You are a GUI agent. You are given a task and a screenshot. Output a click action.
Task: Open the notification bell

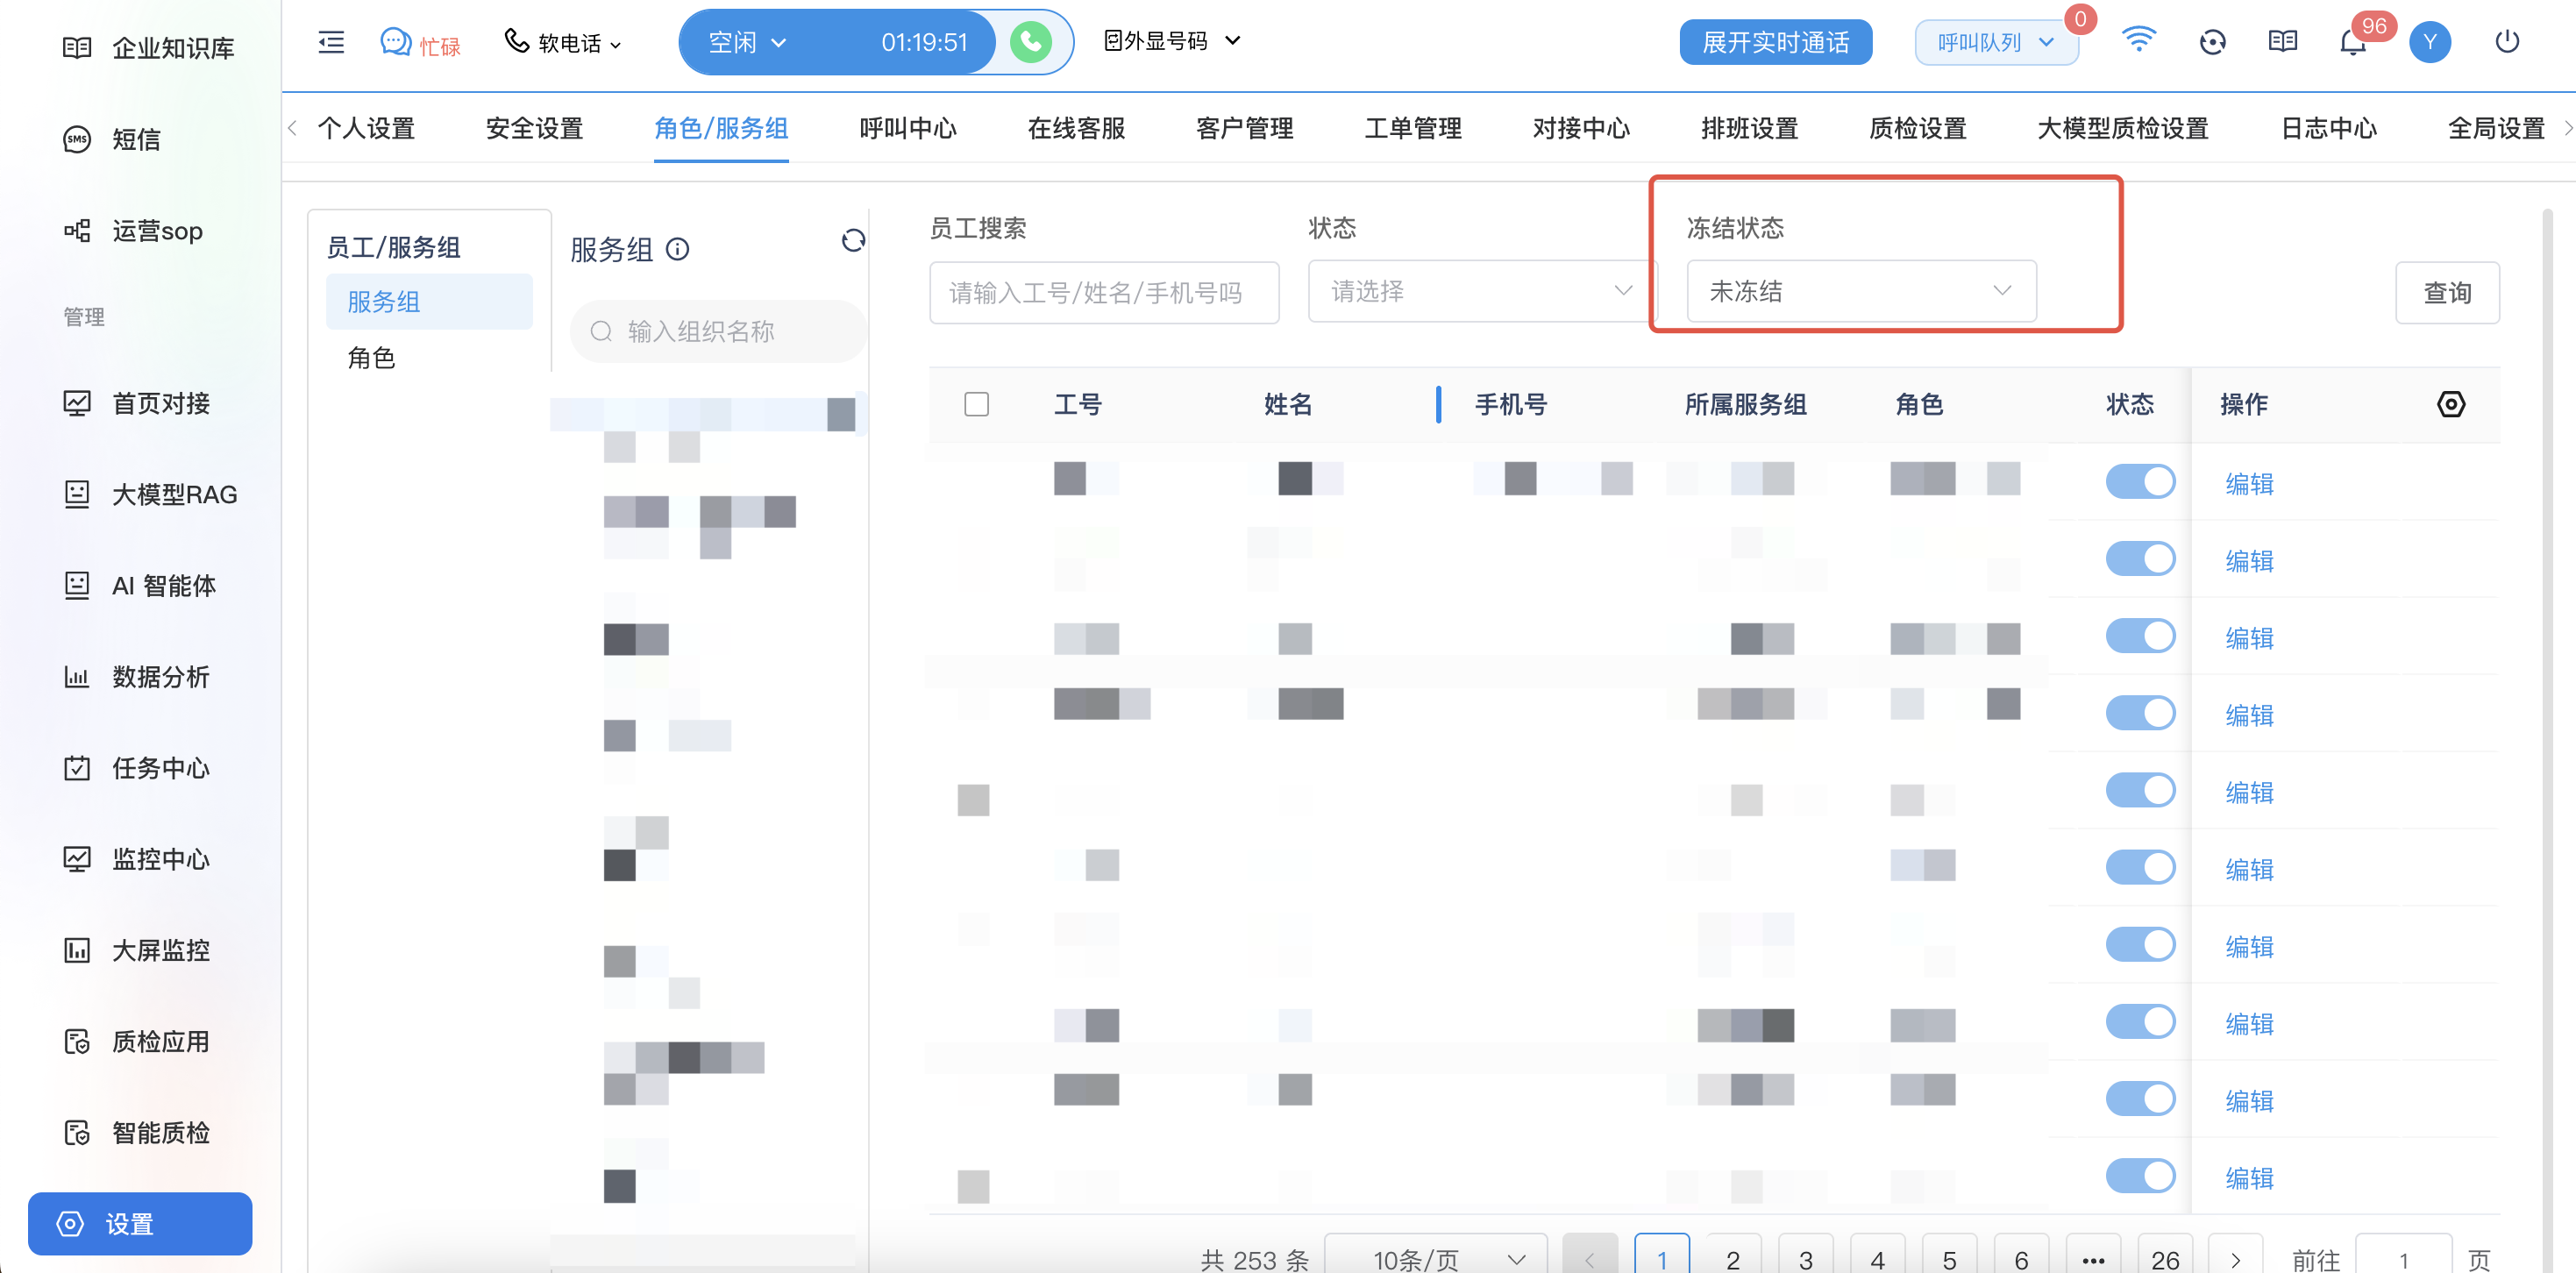(2353, 43)
